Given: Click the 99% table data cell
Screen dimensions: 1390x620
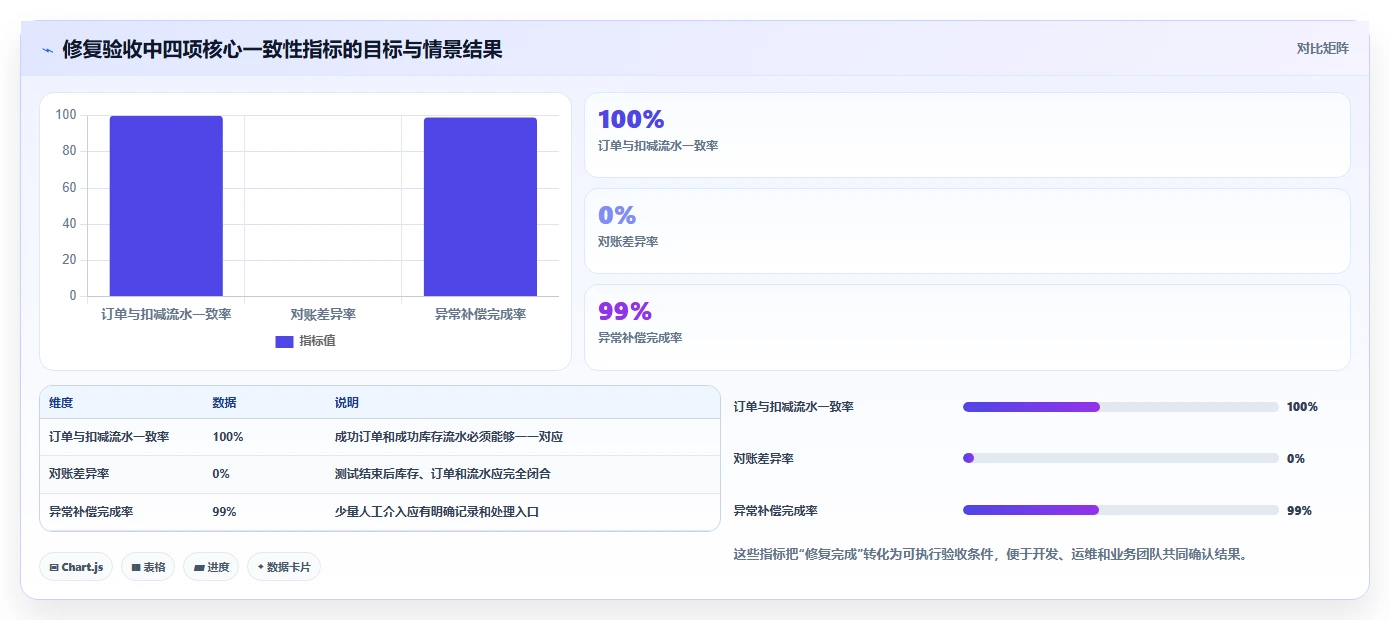Looking at the screenshot, I should pyautogui.click(x=224, y=512).
